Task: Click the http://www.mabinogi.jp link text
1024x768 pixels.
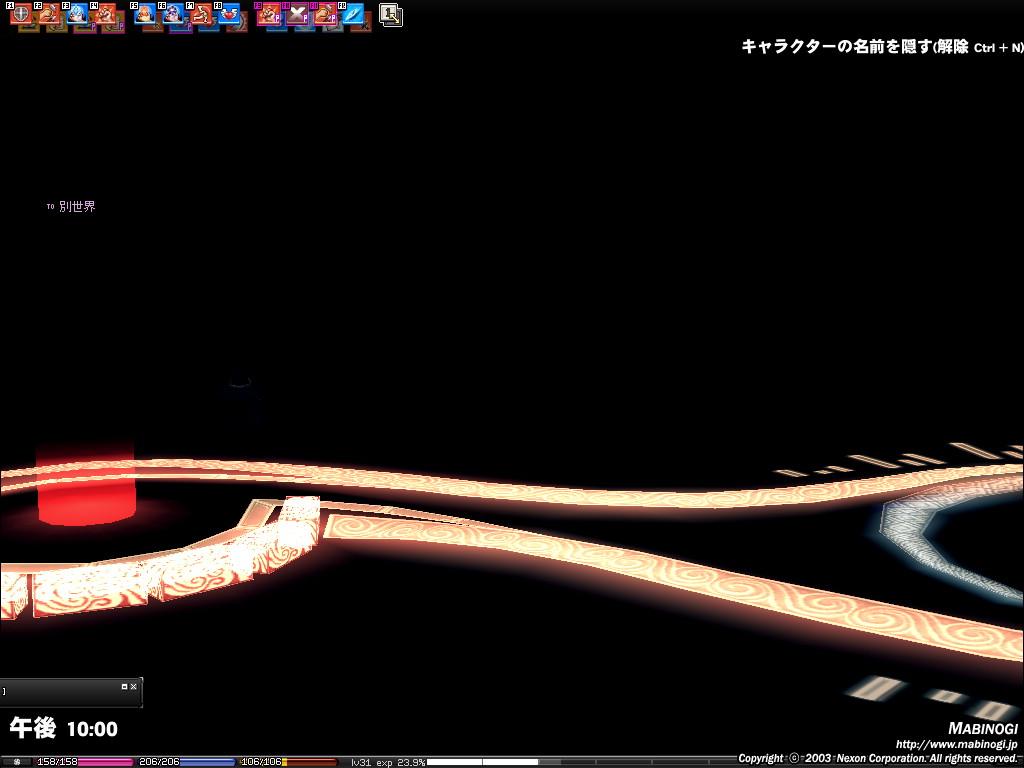Action: tap(956, 744)
